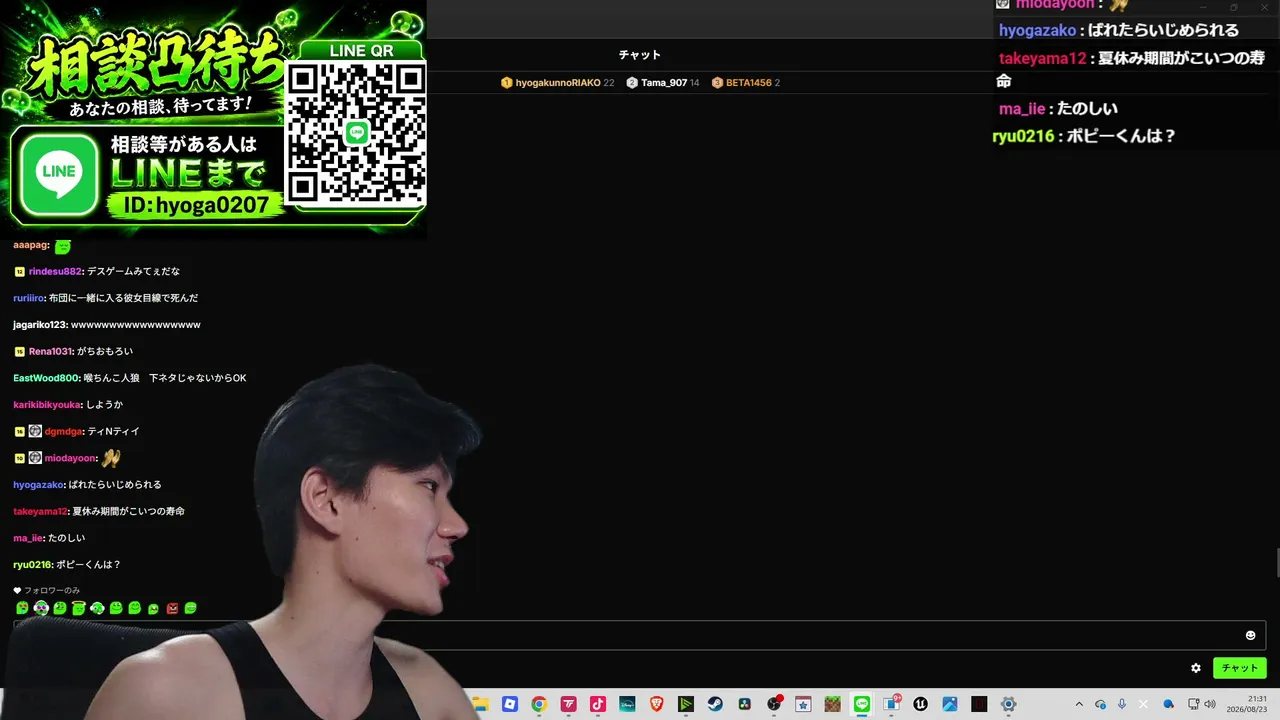The height and width of the screenshot is (720, 1280).
Task: Open the フォロワーのみ followers-only indicator
Action: [46, 591]
